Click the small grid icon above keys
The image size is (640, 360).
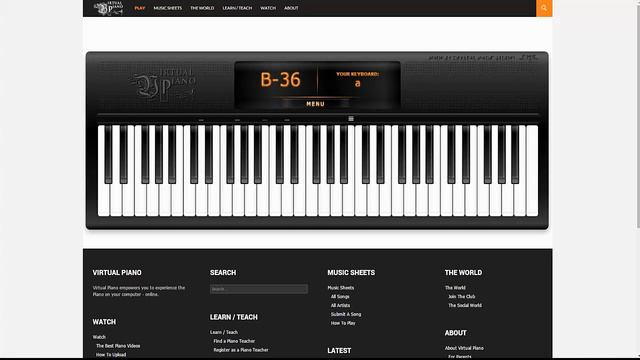(x=351, y=119)
